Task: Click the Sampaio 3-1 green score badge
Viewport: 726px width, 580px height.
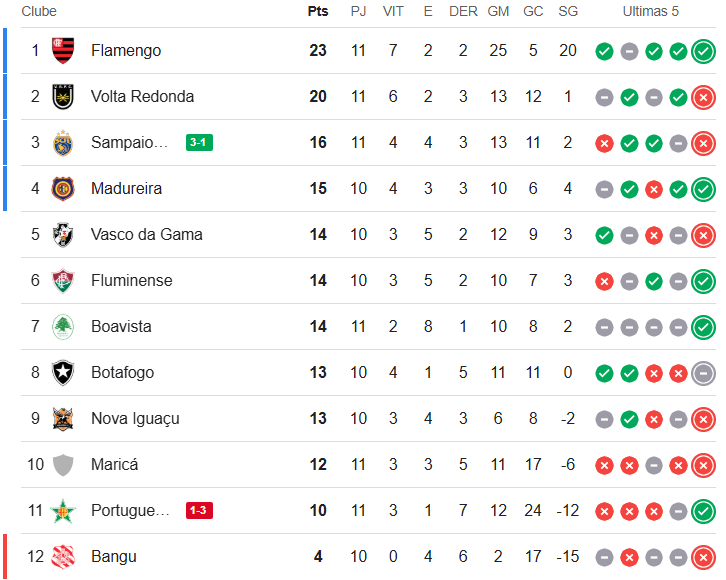Action: click(199, 142)
